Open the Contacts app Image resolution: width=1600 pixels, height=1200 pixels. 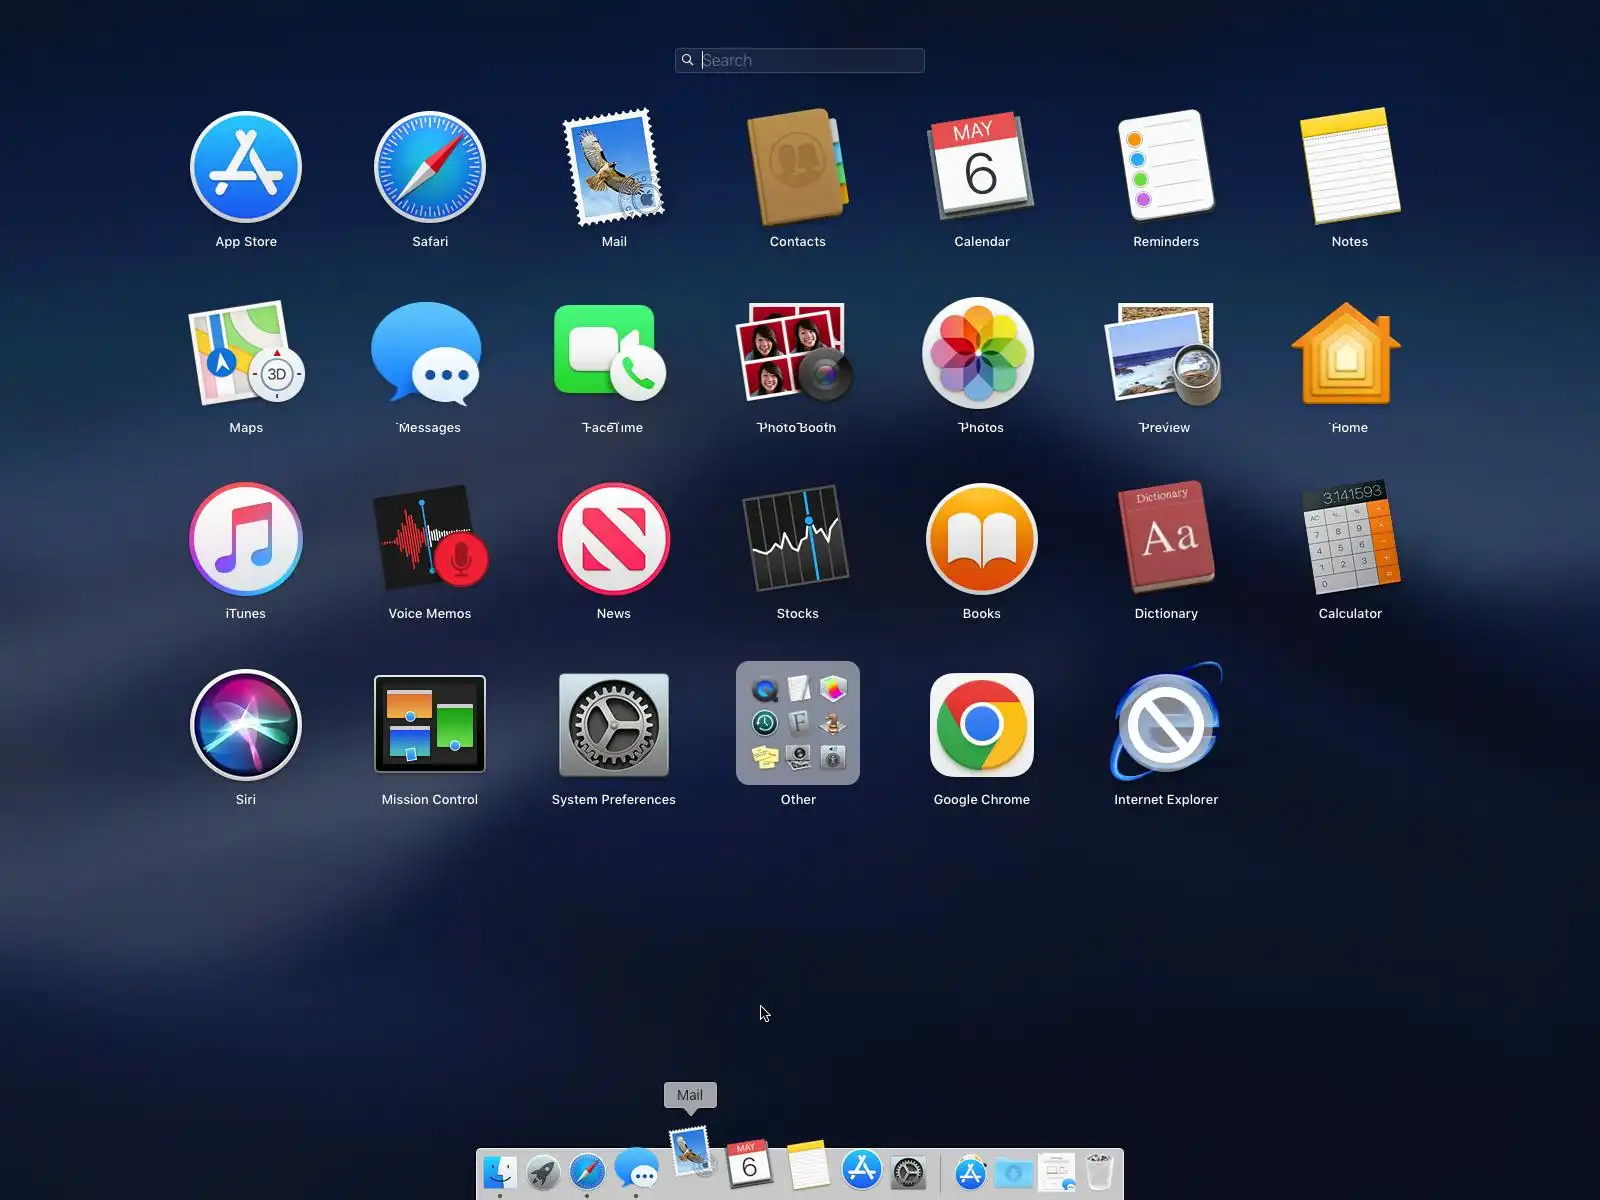(798, 167)
